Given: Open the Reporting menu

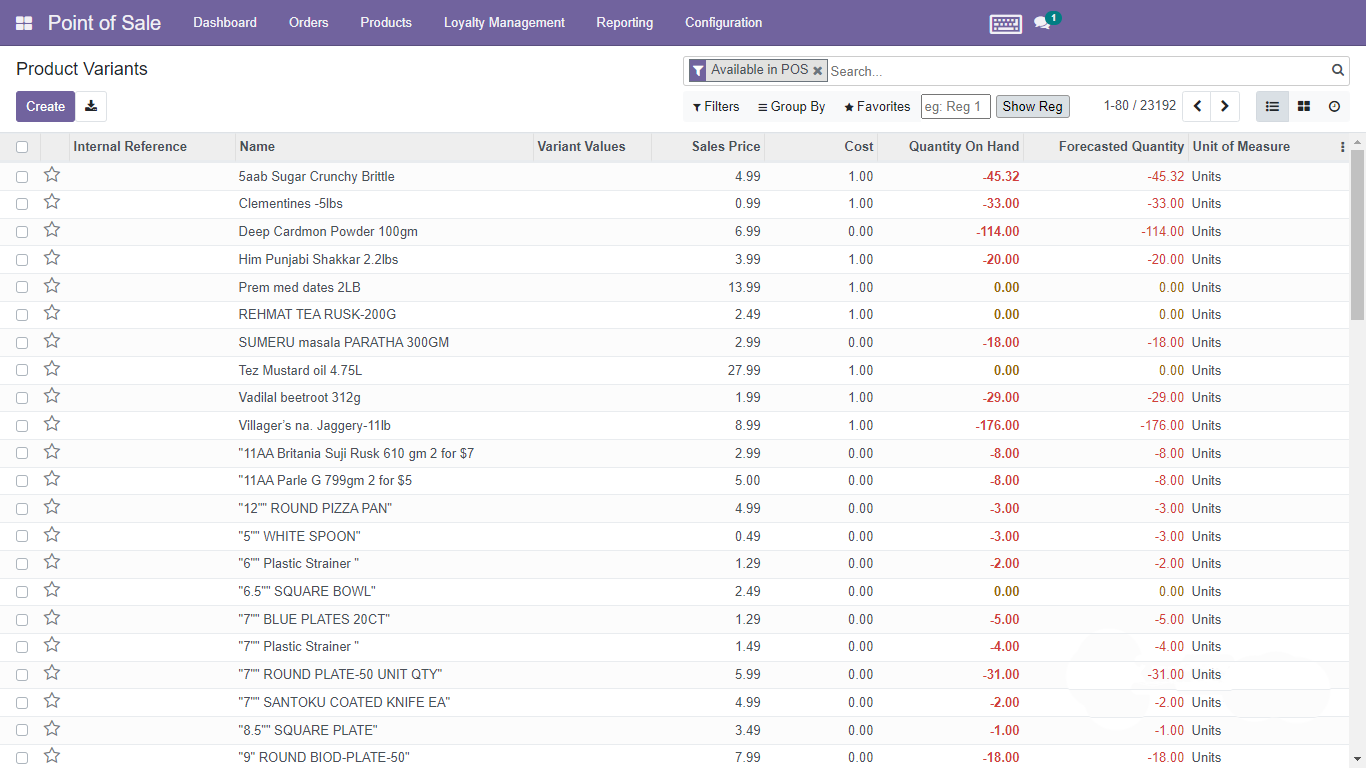Looking at the screenshot, I should click(x=624, y=23).
